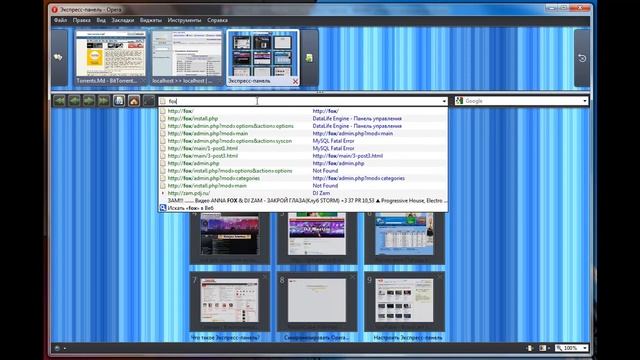
Task: Click the dark square button beside Home
Action: pos(149,101)
